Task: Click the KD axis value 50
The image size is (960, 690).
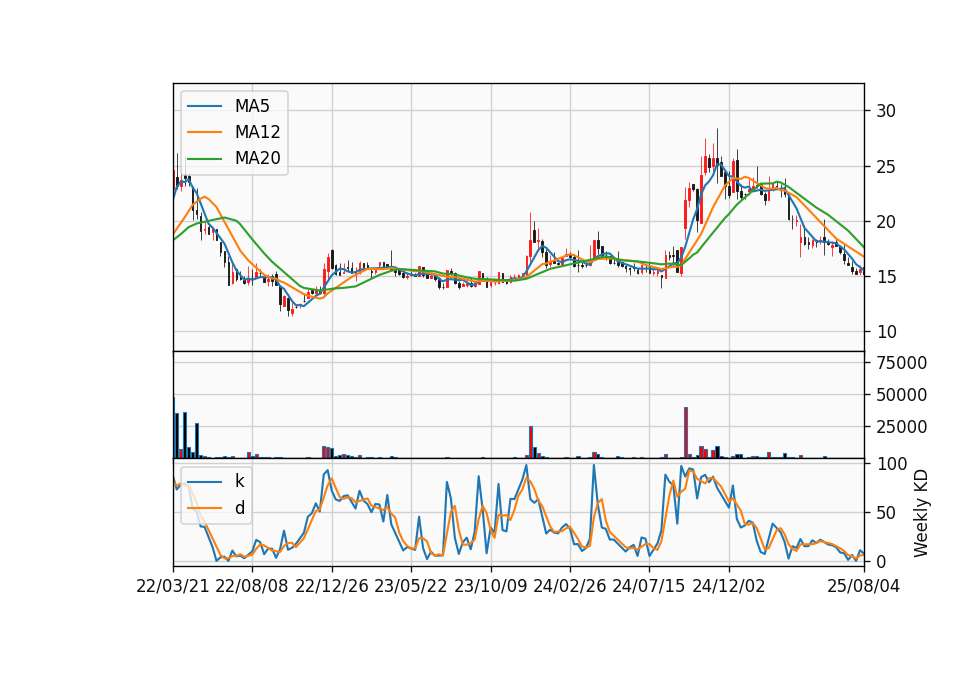Action: [886, 513]
